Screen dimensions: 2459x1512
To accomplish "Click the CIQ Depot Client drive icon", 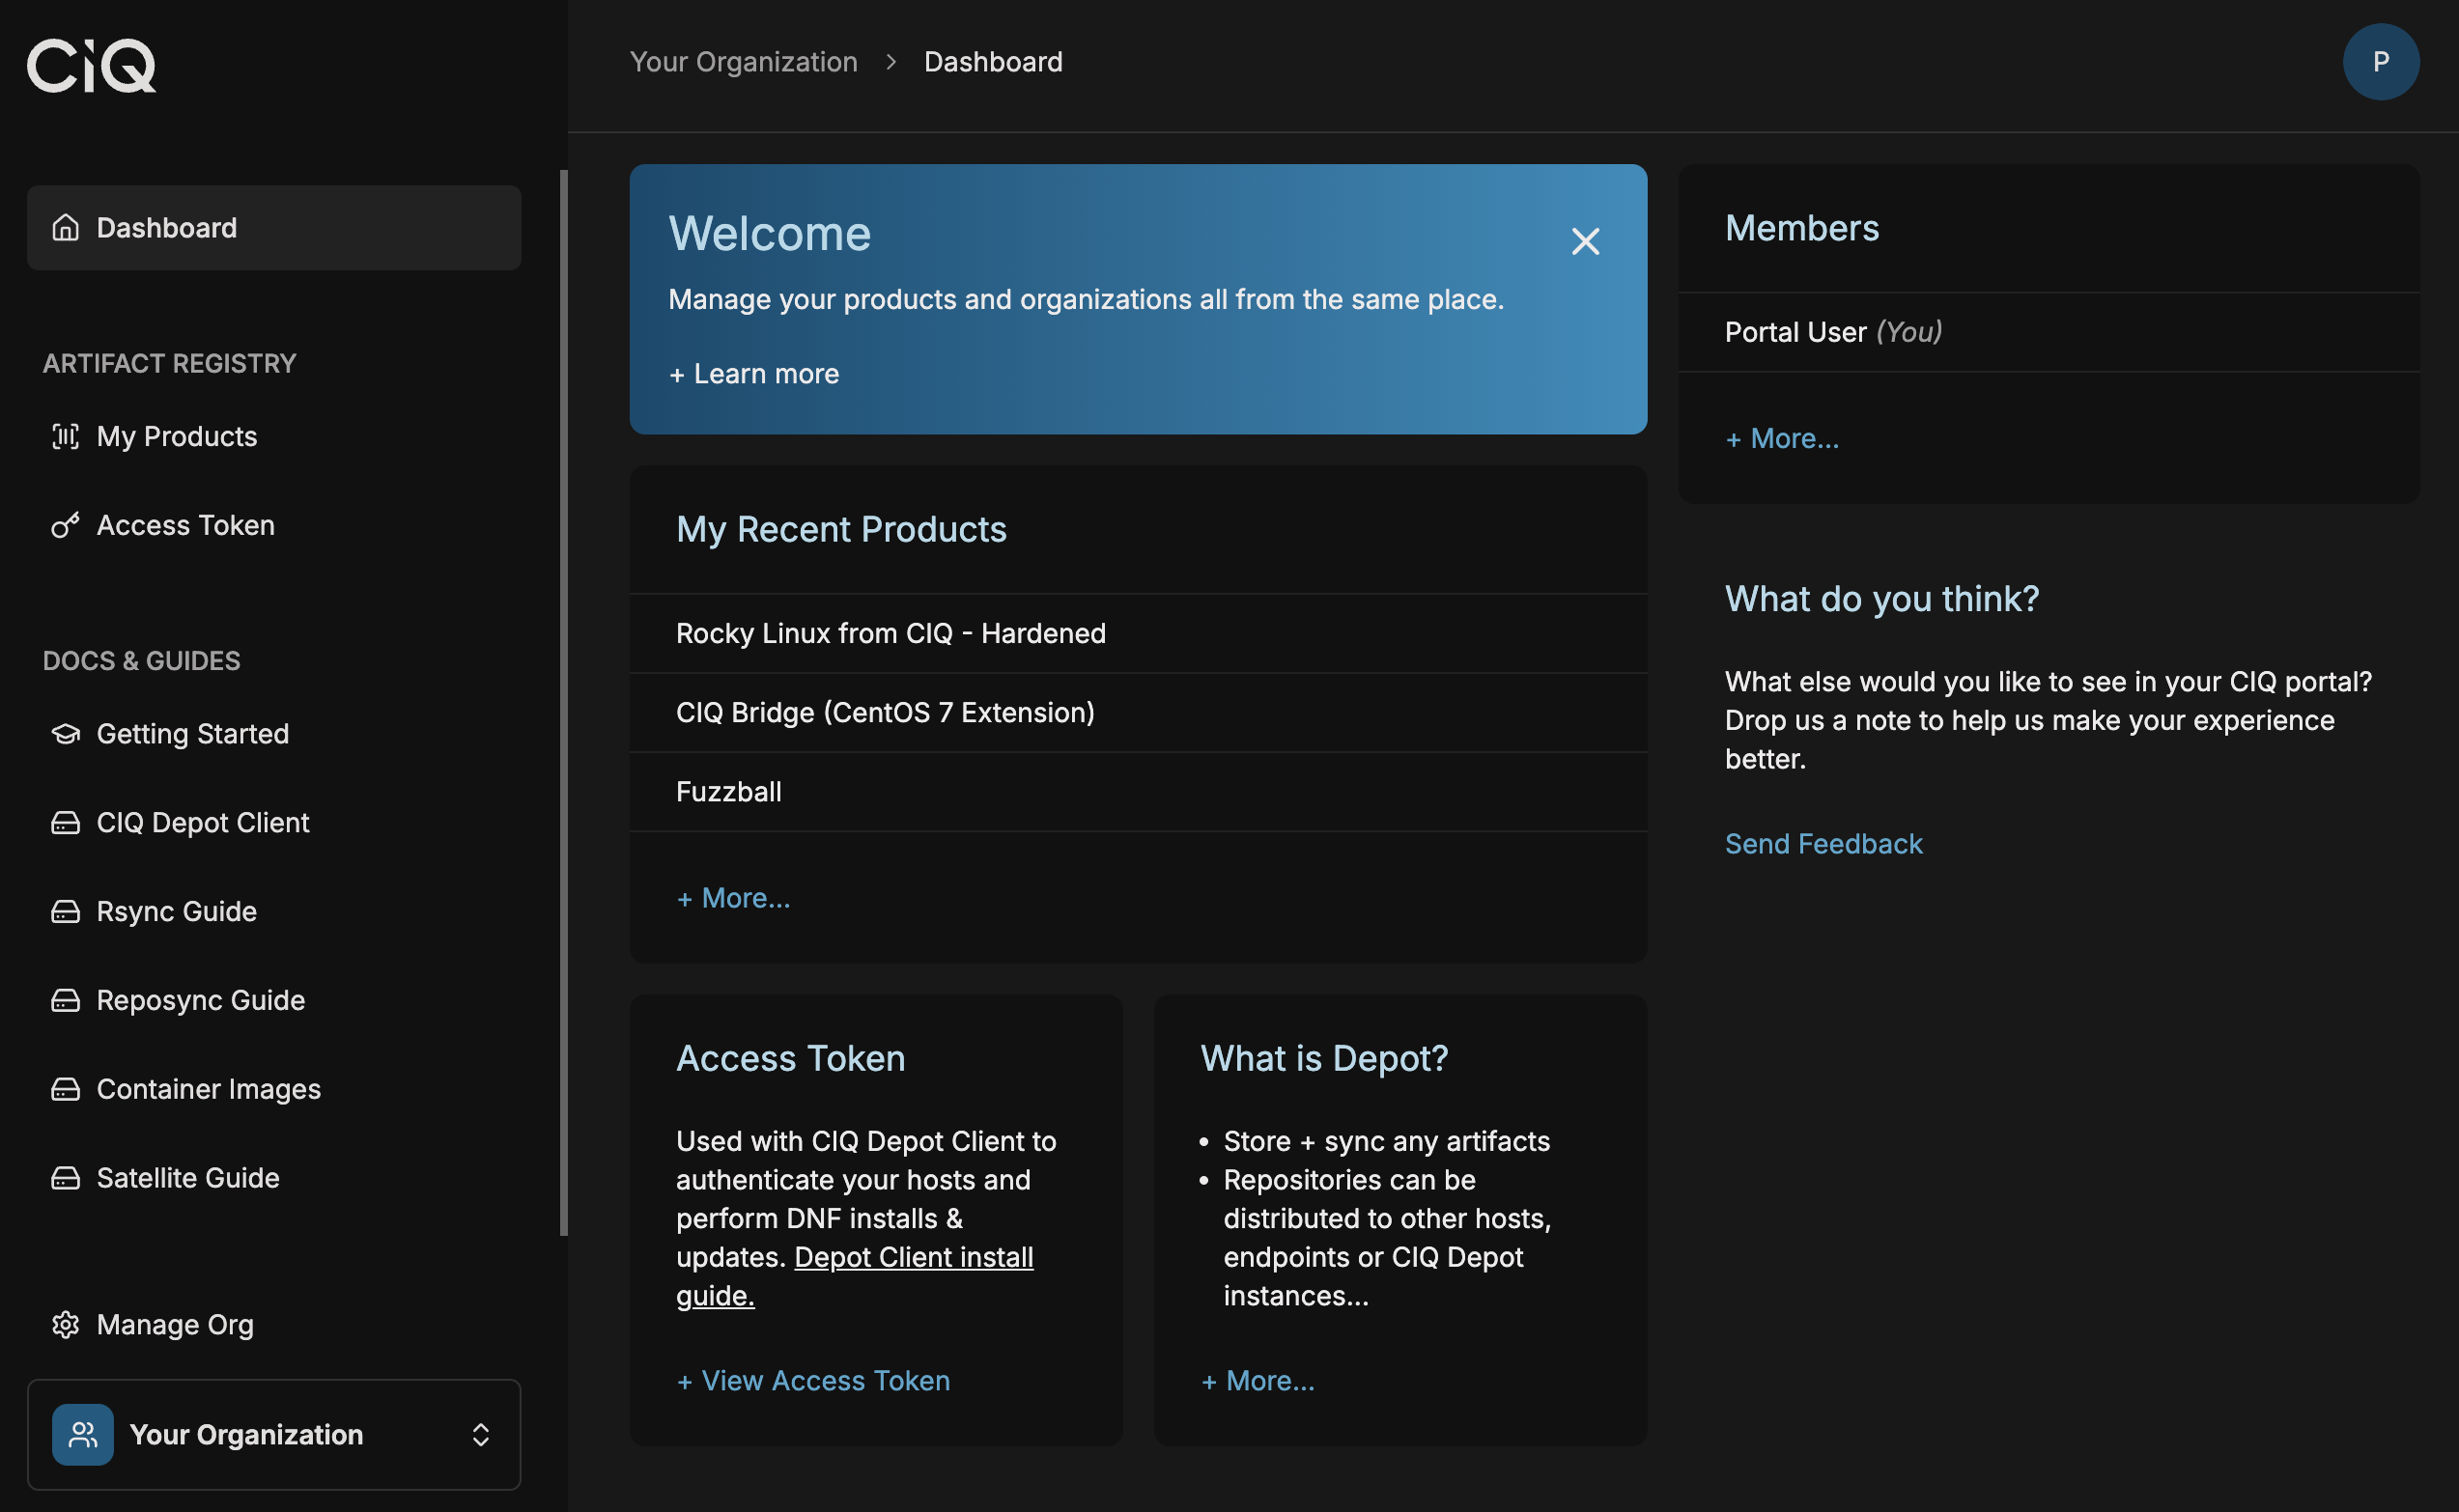I will click(x=65, y=823).
